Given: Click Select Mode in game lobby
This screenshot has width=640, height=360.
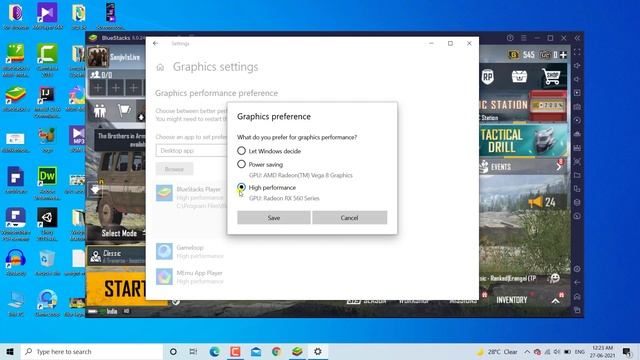Looking at the screenshot, I should coord(119,233).
